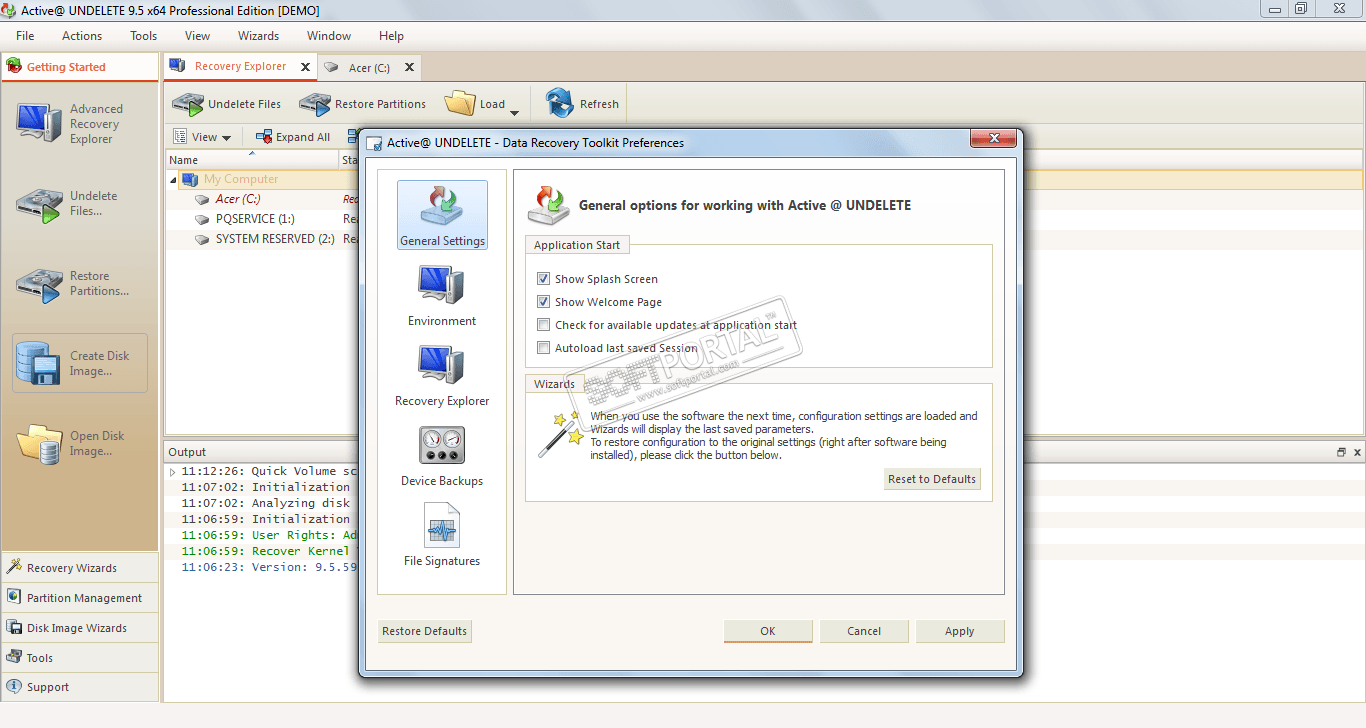The width and height of the screenshot is (1366, 728).
Task: Open the Tools section in the sidebar
Action: (x=80, y=657)
